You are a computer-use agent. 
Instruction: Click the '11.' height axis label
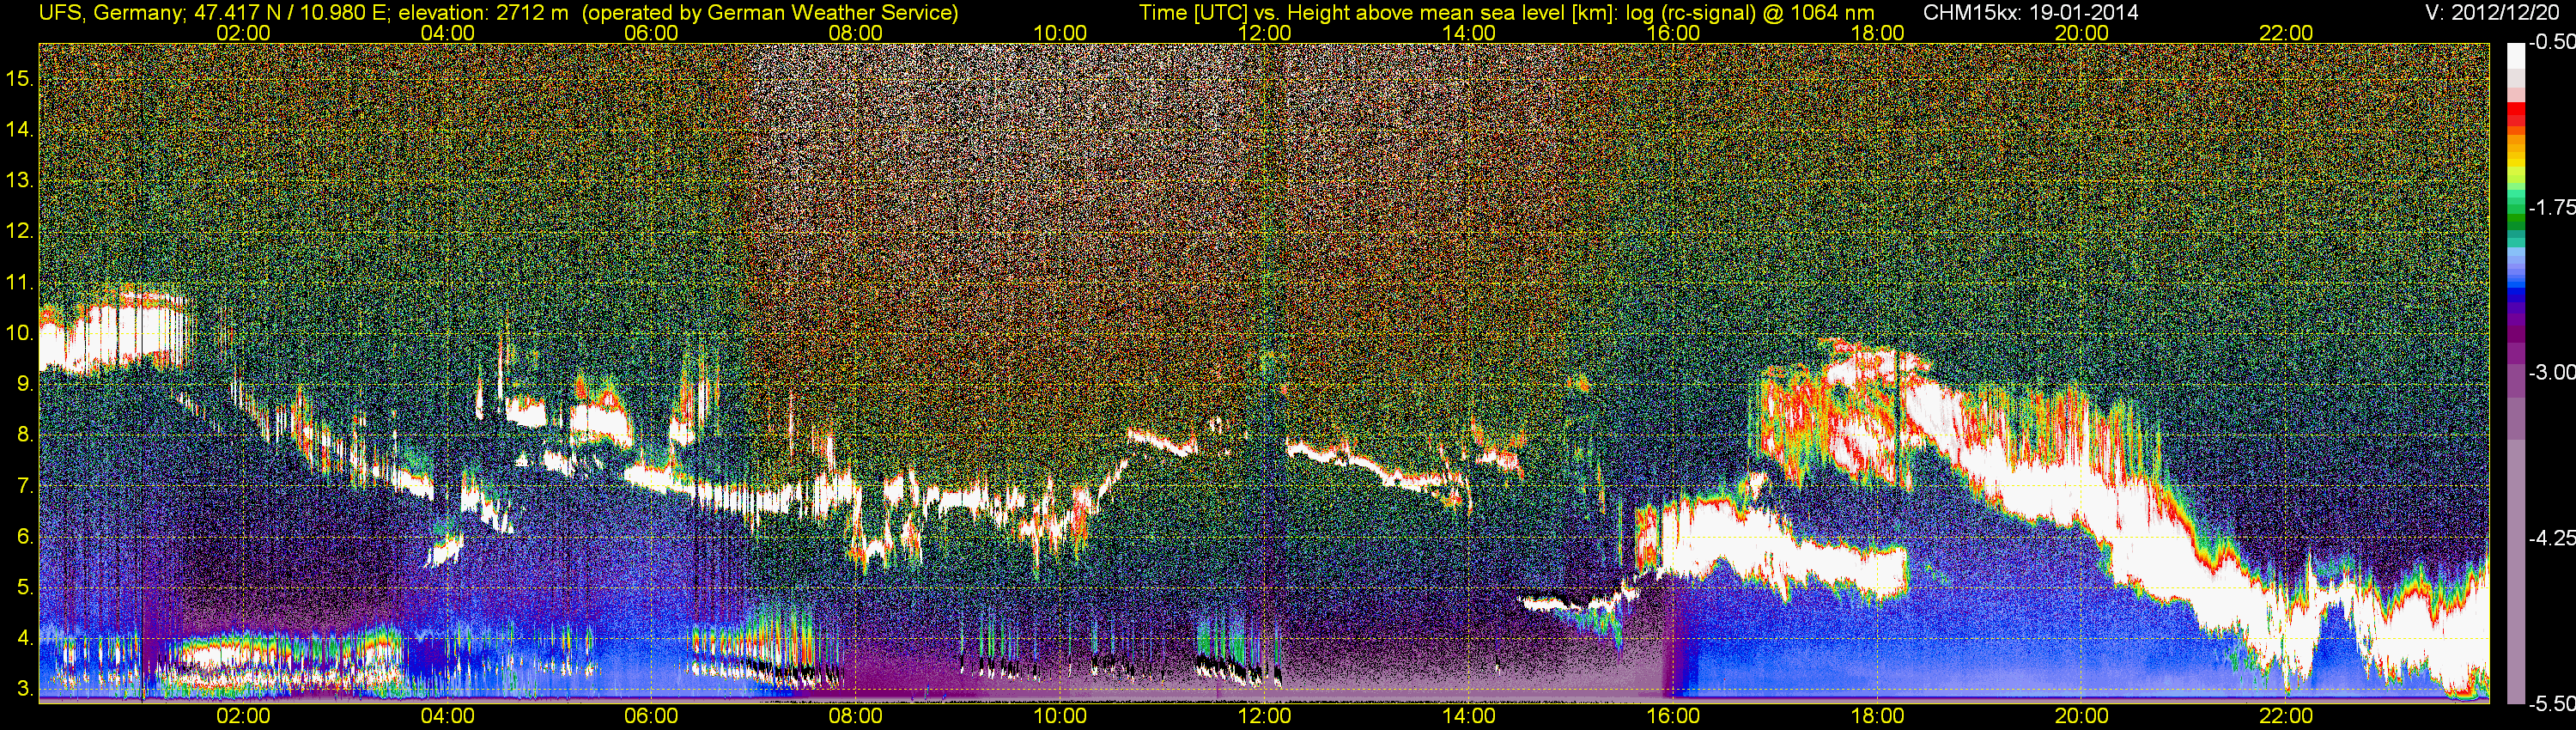20,282
